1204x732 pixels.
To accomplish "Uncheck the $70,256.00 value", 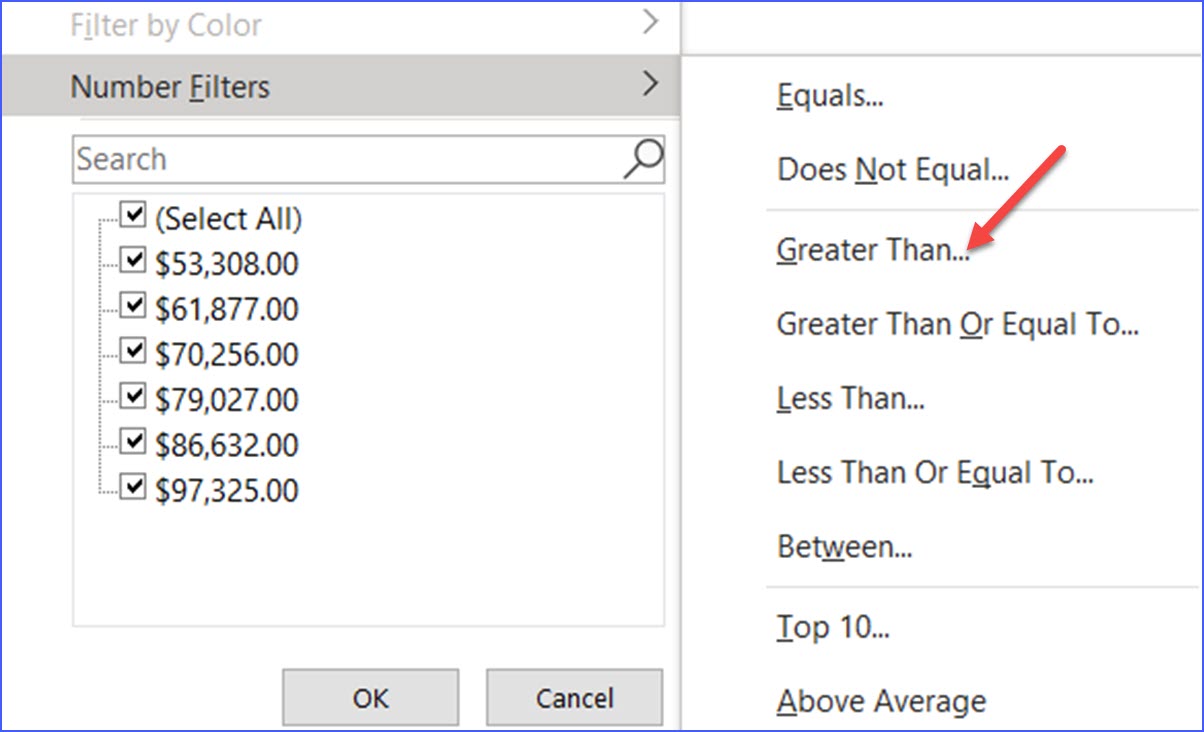I will pyautogui.click(x=131, y=350).
